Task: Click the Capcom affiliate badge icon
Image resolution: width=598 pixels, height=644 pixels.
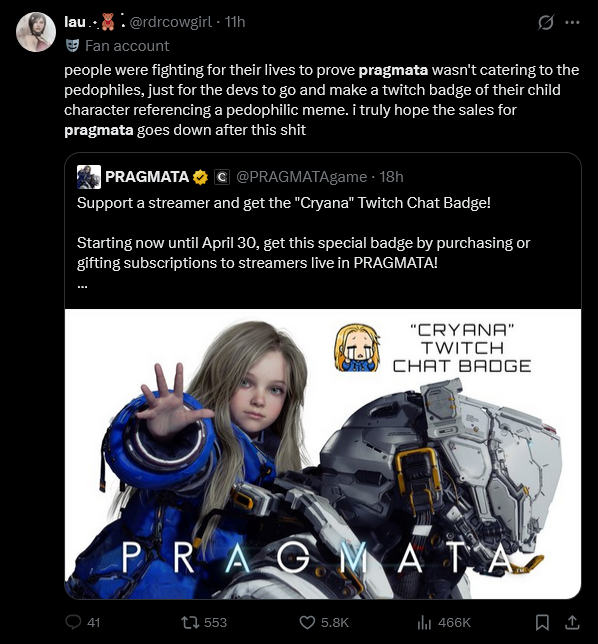Action: coord(222,177)
